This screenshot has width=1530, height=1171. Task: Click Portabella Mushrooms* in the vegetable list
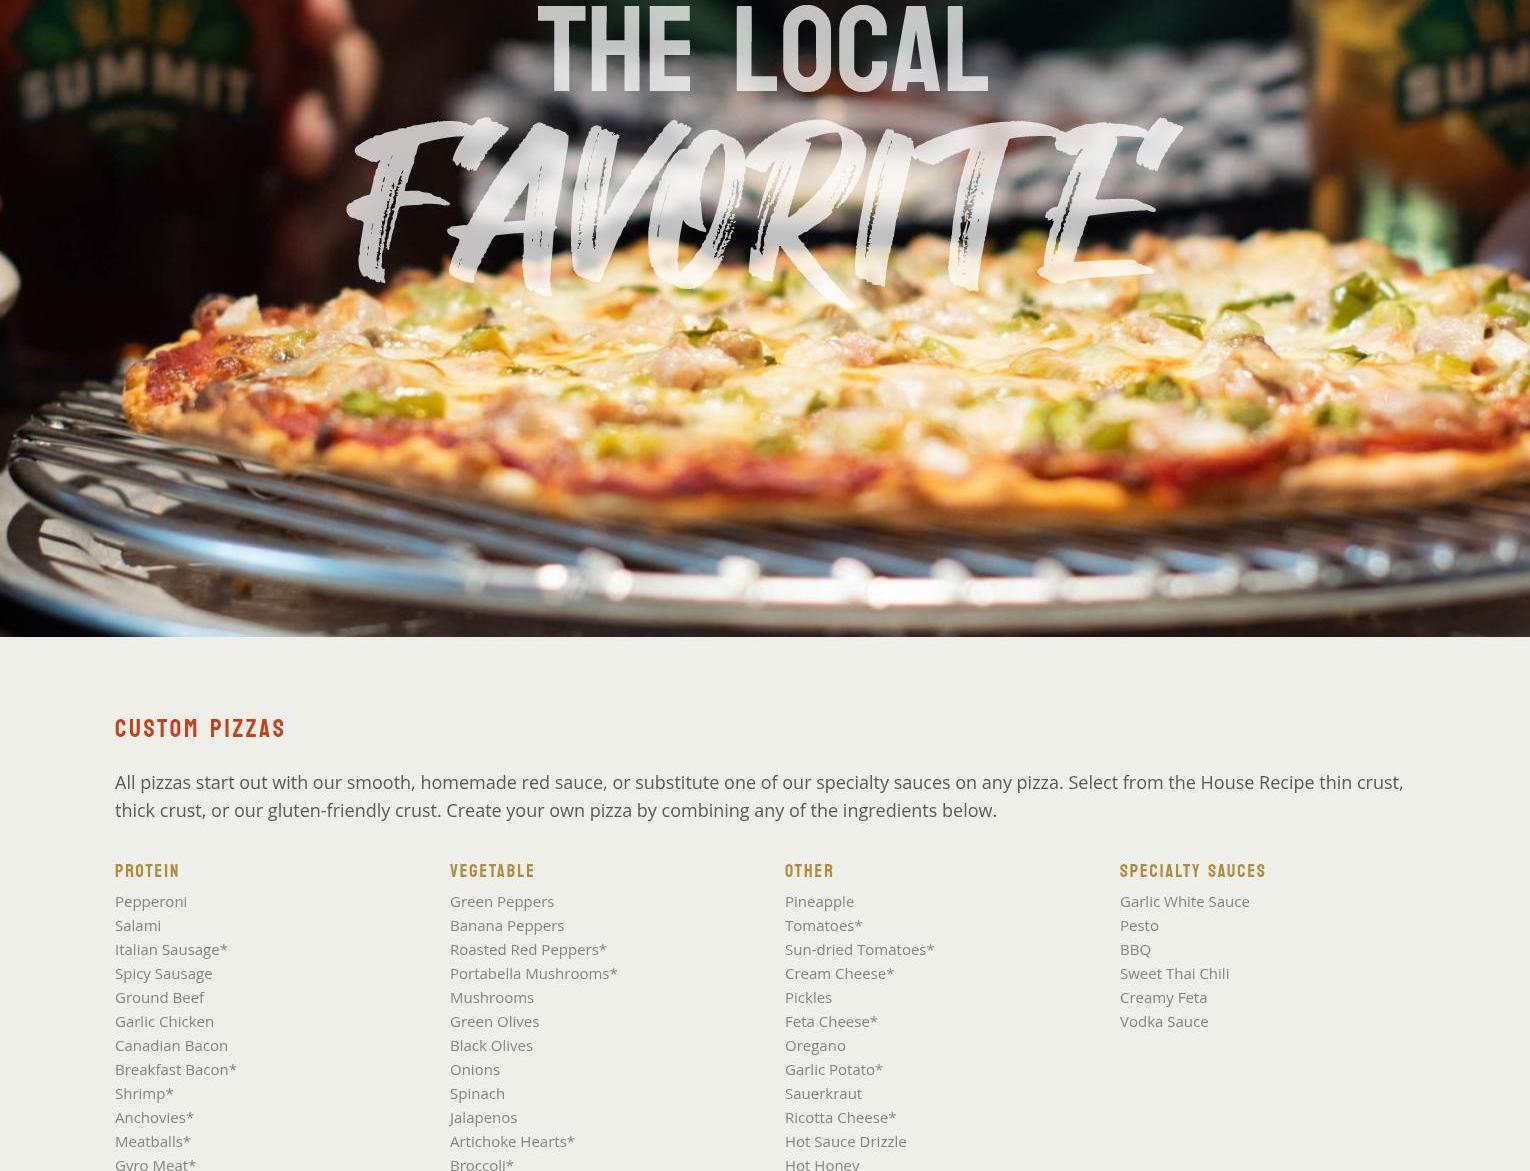point(534,973)
